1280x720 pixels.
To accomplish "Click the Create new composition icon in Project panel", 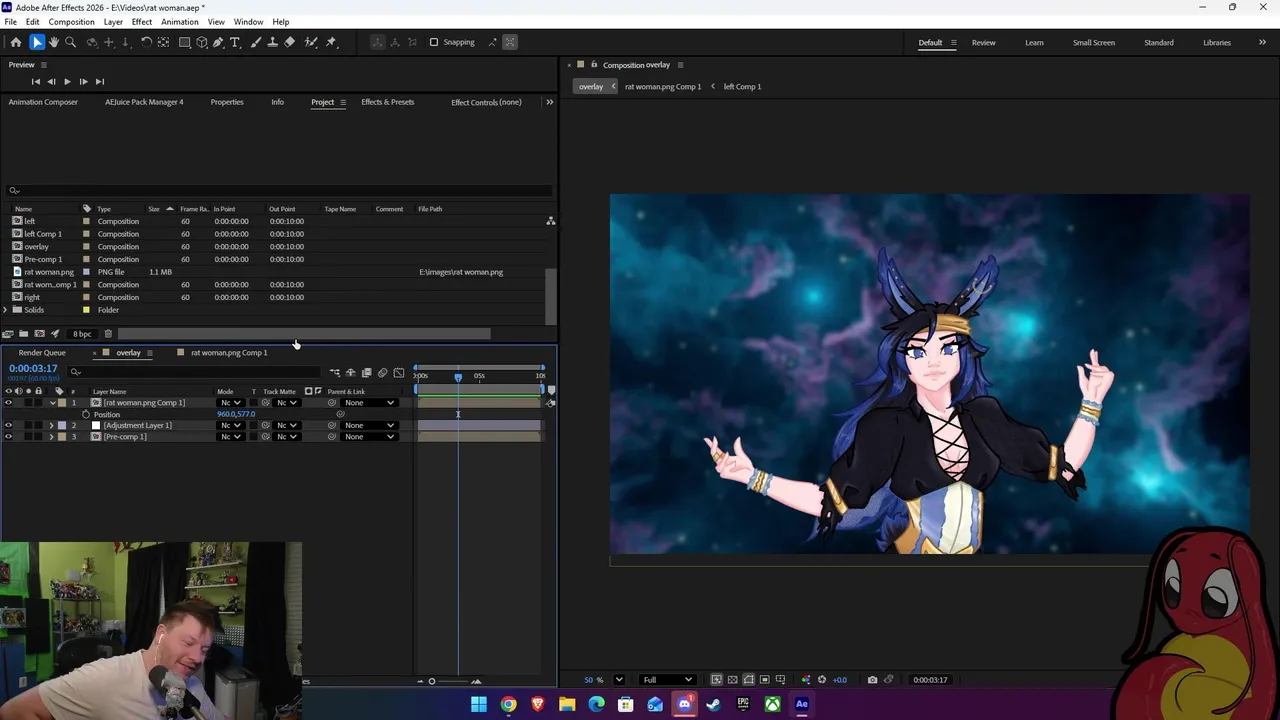I will [x=39, y=334].
